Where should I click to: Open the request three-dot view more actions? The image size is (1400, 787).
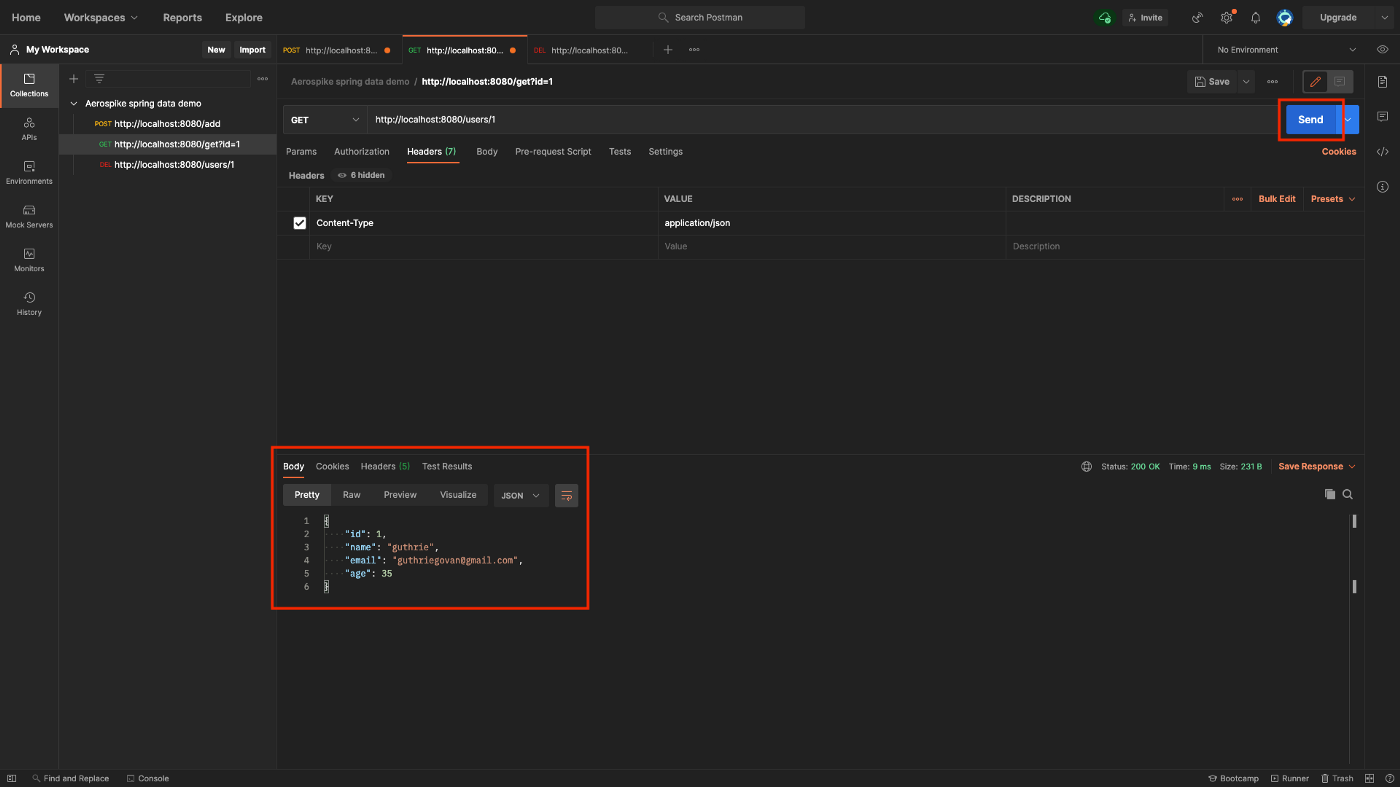pyautogui.click(x=1272, y=81)
